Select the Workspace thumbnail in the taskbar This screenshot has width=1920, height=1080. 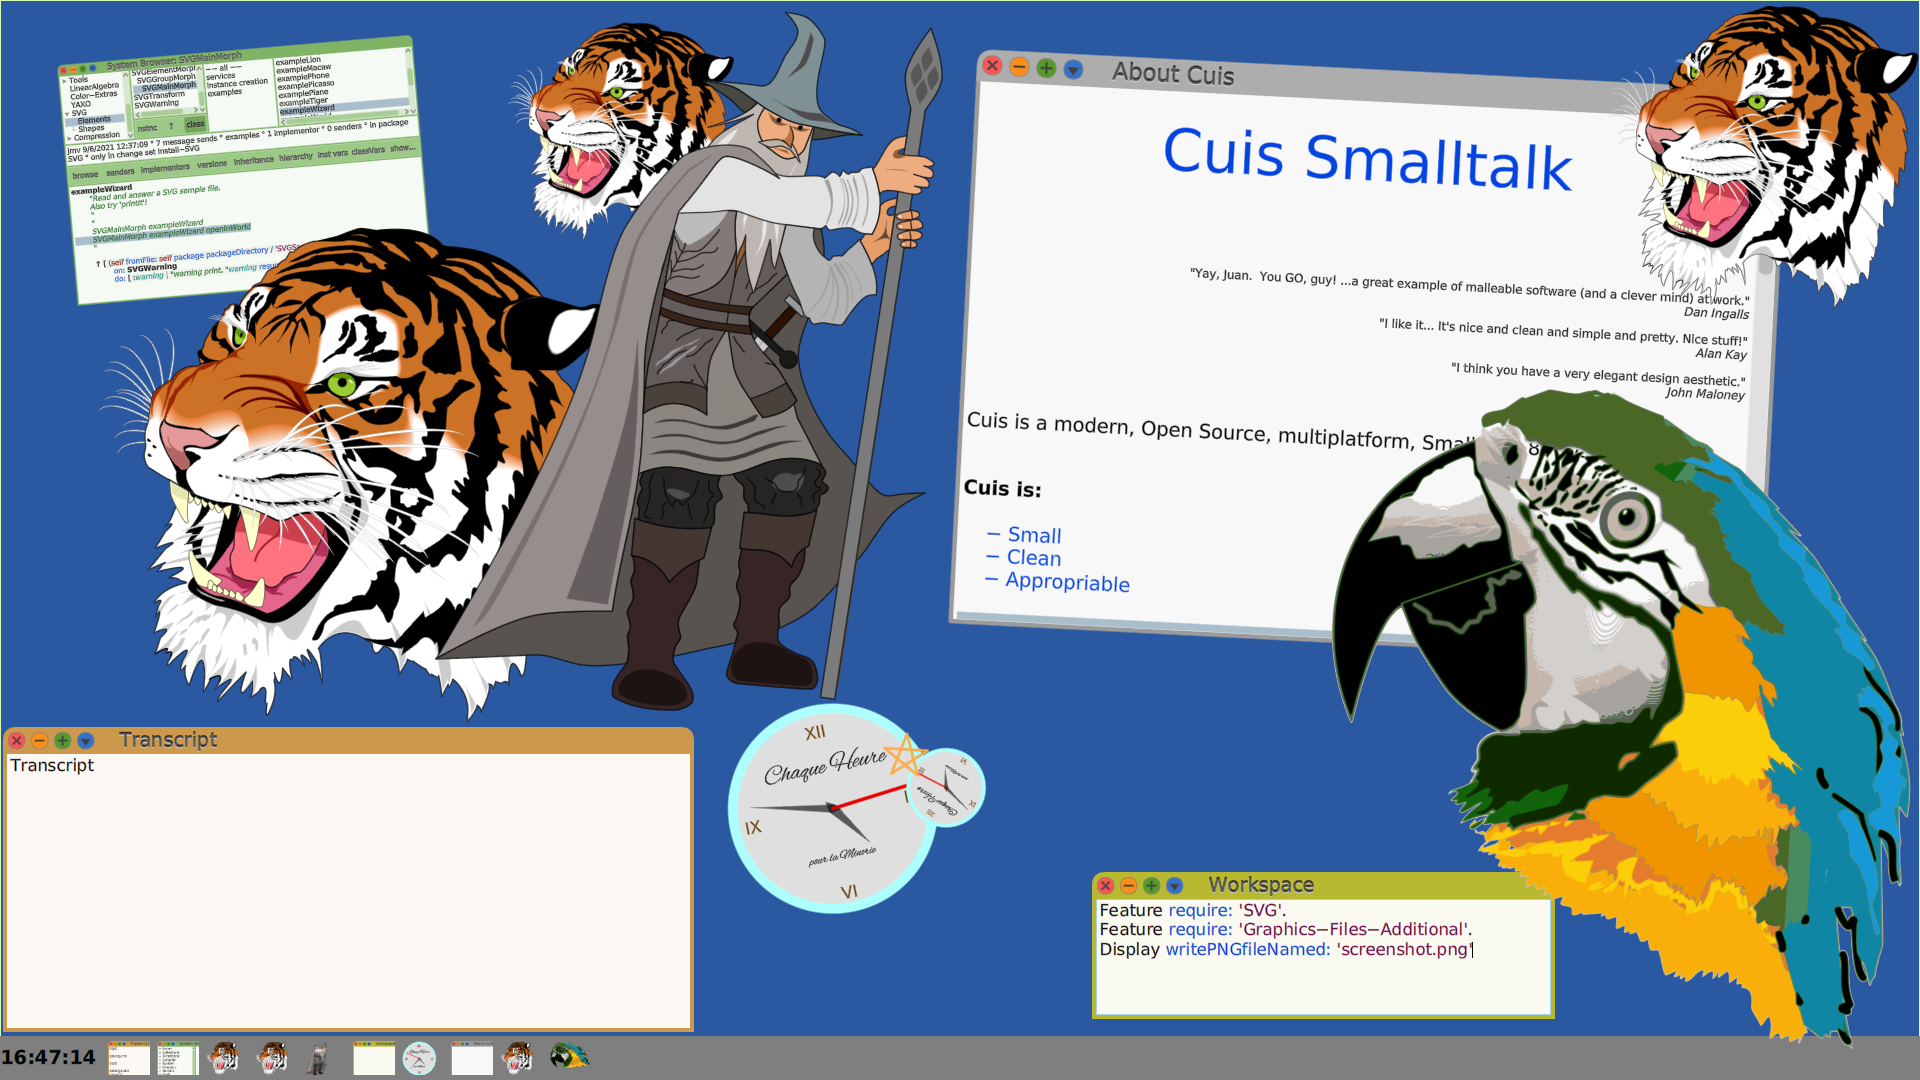point(374,1058)
